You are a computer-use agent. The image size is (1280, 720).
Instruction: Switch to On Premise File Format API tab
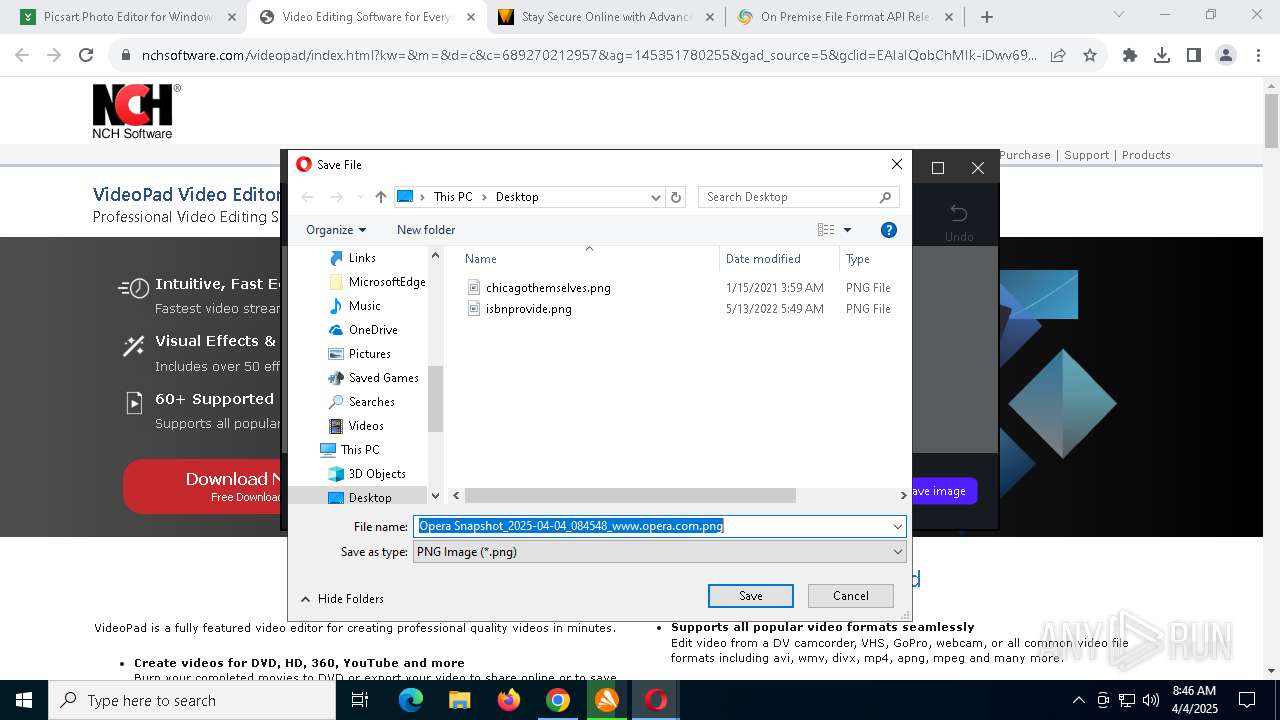(x=846, y=17)
